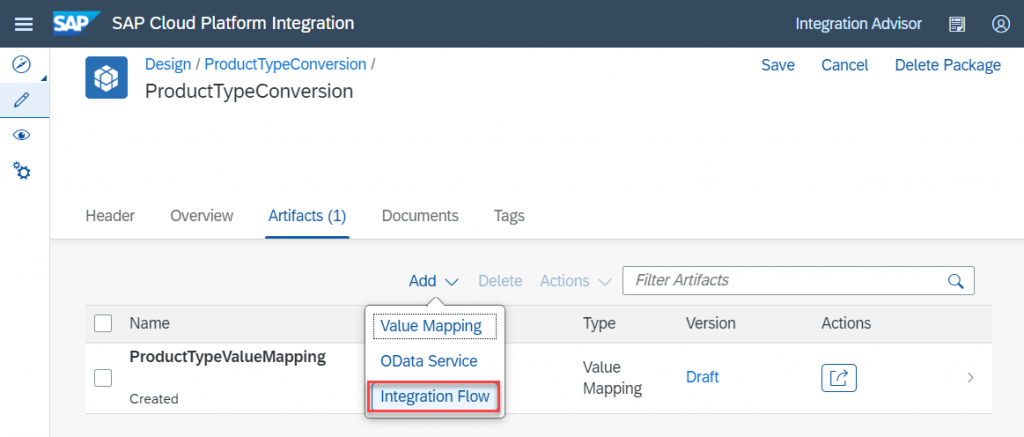Select the Artifacts (1) tab

pyautogui.click(x=307, y=216)
